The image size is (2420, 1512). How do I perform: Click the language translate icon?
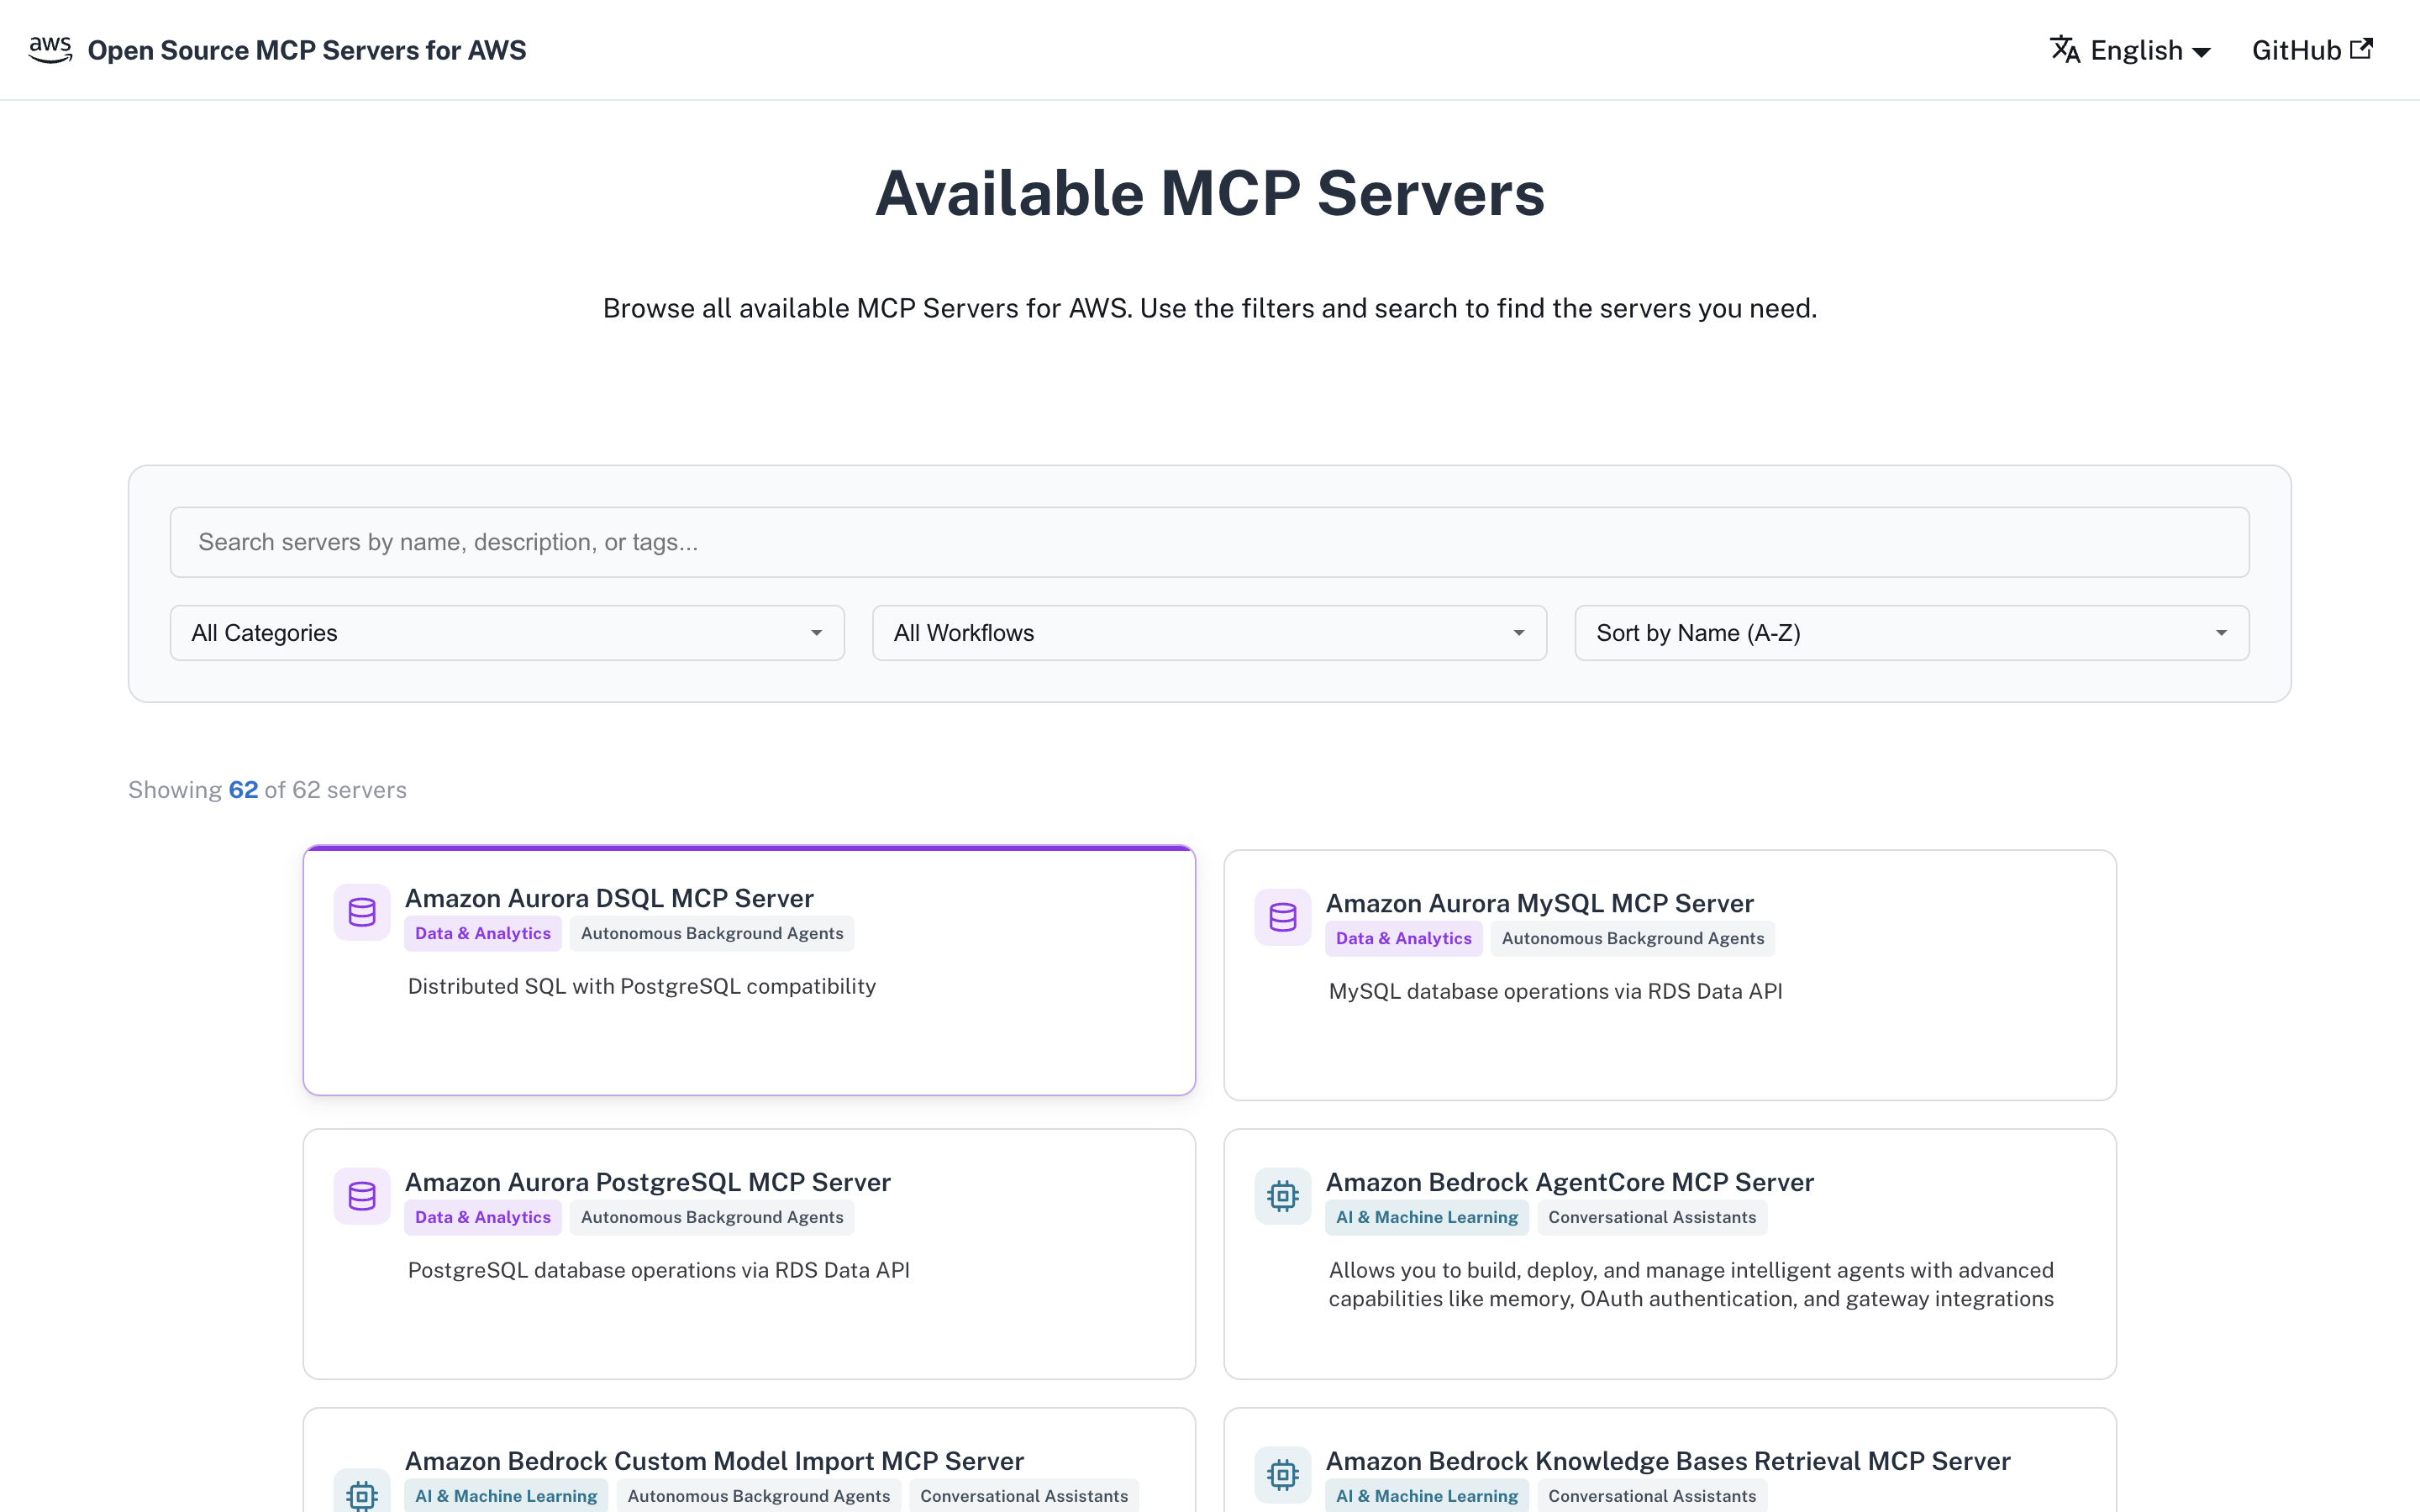pyautogui.click(x=2065, y=50)
